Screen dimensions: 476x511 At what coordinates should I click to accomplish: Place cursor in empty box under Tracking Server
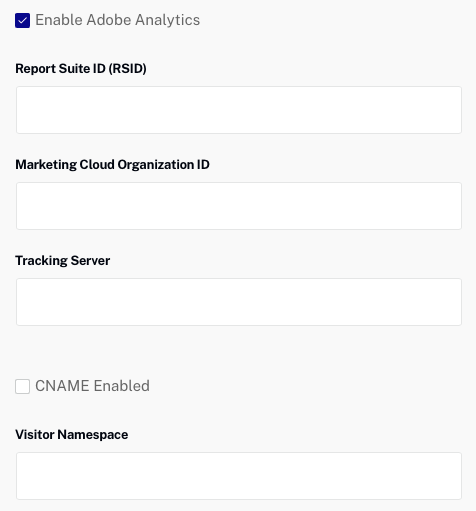pos(239,302)
